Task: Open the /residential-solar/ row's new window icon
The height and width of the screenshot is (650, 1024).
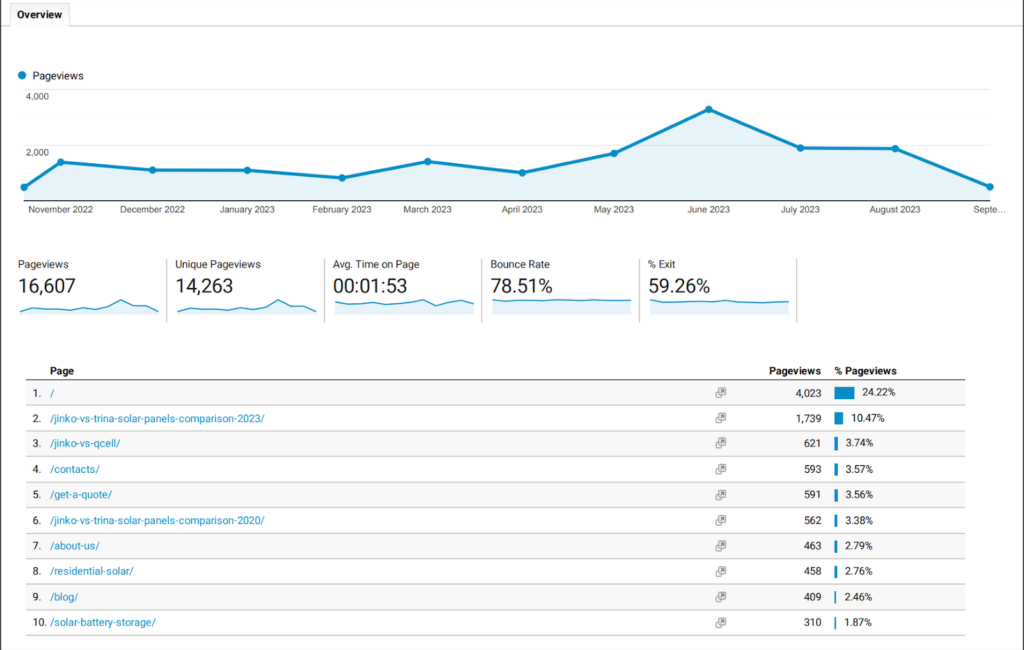Action: click(720, 572)
